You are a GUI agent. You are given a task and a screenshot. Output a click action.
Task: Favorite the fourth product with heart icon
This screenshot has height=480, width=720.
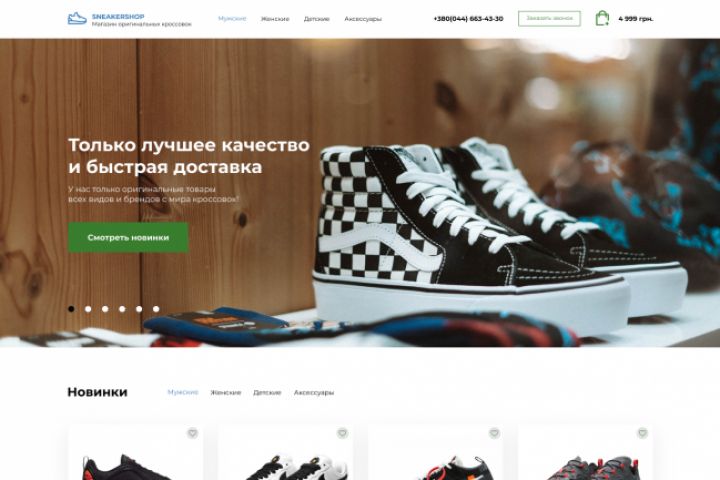[642, 433]
